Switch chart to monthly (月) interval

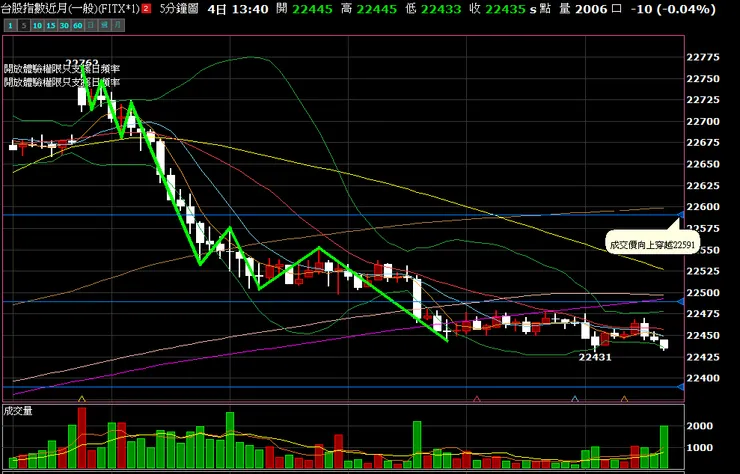tap(118, 25)
